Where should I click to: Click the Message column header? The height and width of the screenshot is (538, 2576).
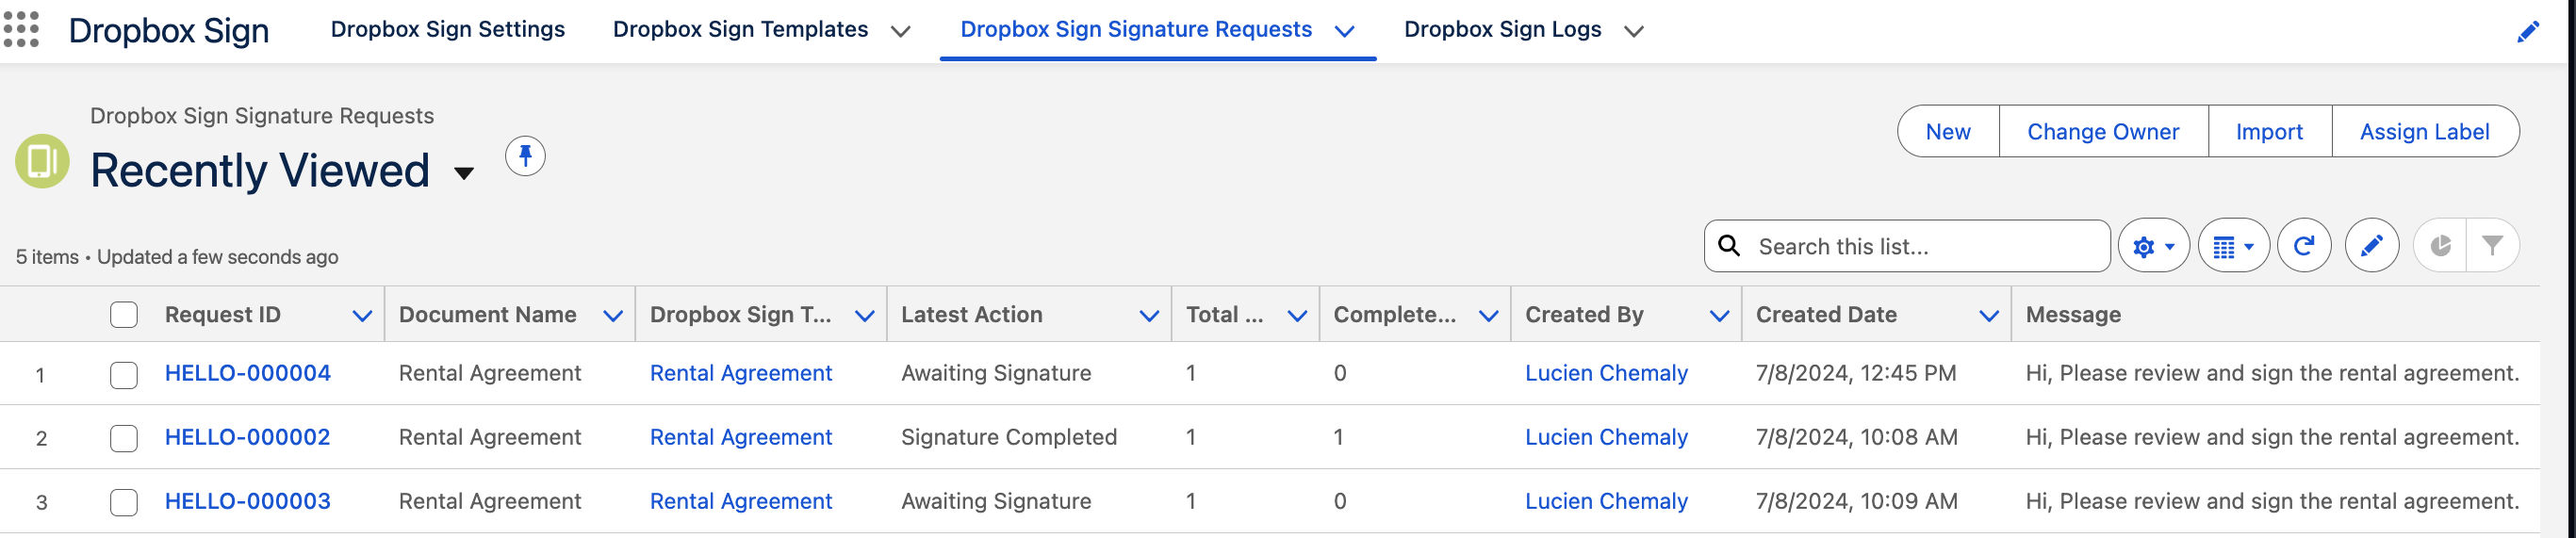pos(2073,315)
